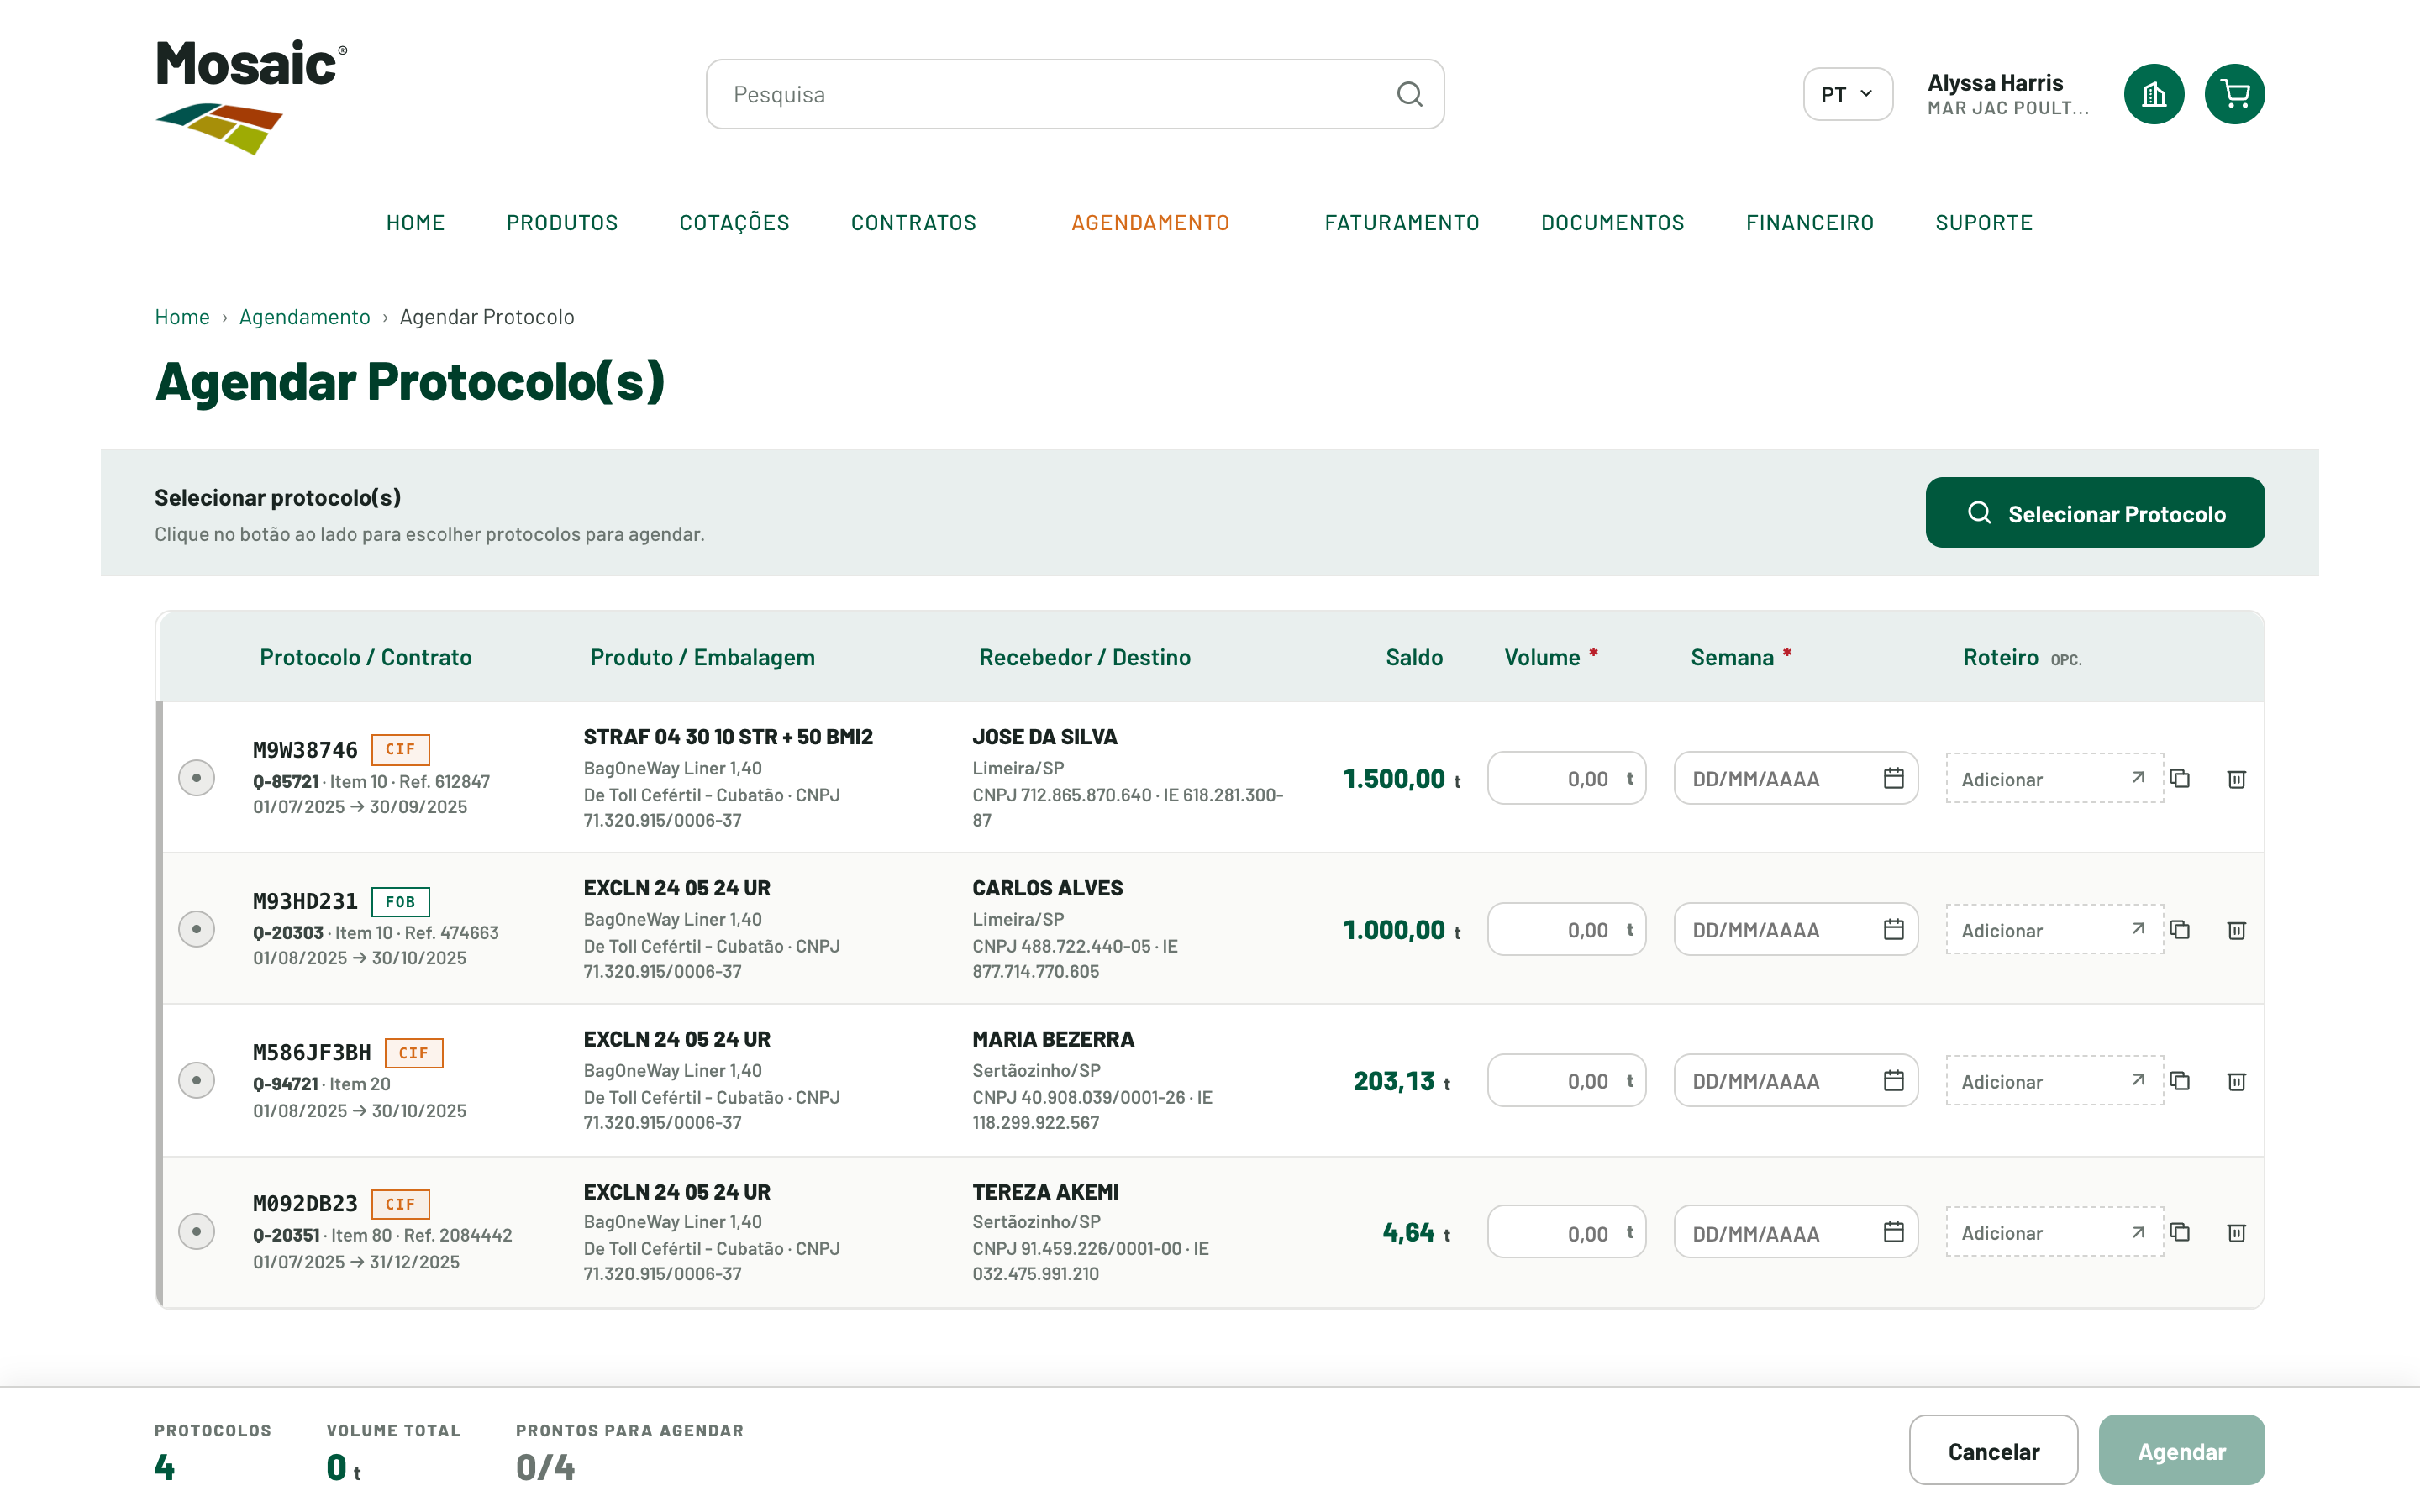Viewport: 2420px width, 1512px height.
Task: Select the radio button for M9W38746
Action: [x=196, y=777]
